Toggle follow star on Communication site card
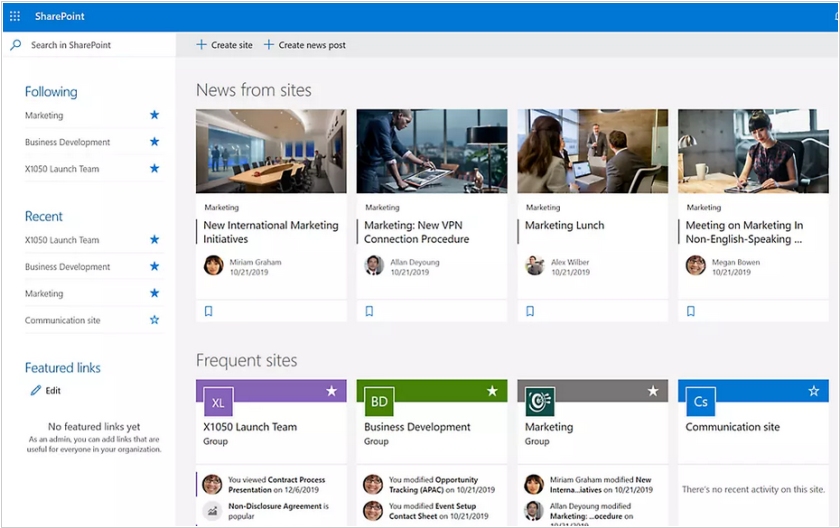This screenshot has height=528, width=840. (814, 391)
